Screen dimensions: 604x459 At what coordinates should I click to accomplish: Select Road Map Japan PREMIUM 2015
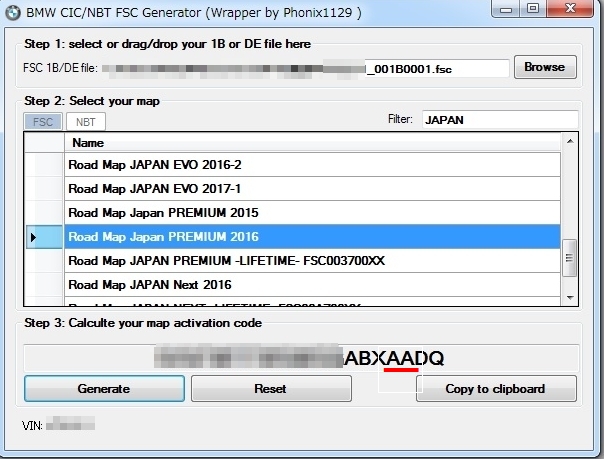312,213
